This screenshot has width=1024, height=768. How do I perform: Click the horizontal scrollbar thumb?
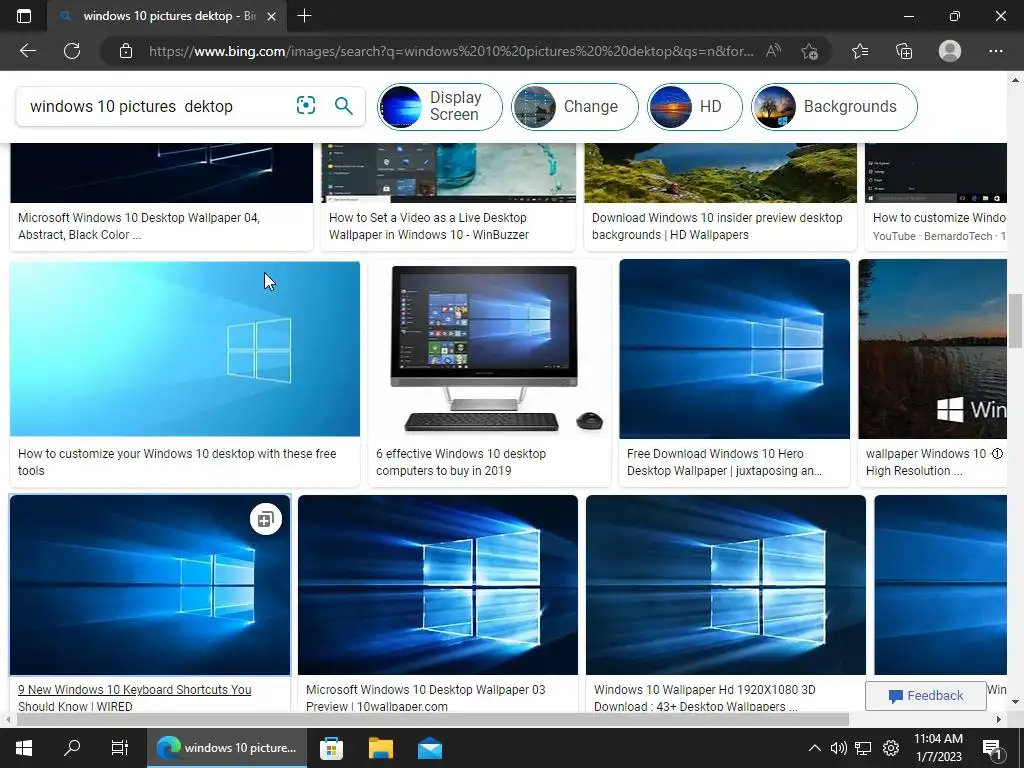click(x=432, y=719)
